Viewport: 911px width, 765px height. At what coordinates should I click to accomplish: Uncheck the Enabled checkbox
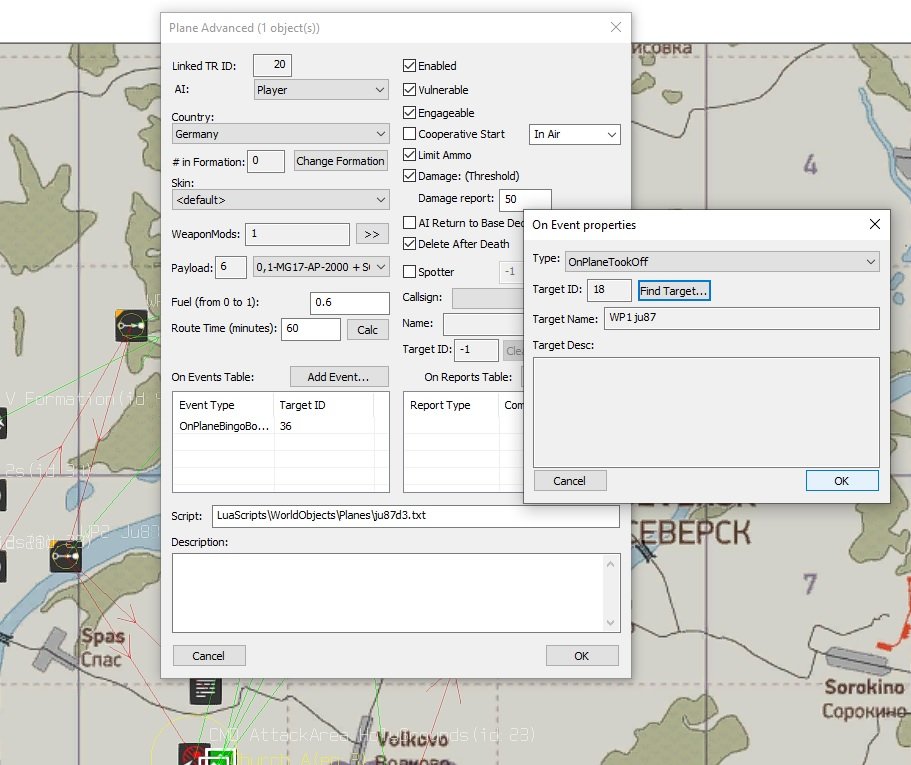point(410,66)
